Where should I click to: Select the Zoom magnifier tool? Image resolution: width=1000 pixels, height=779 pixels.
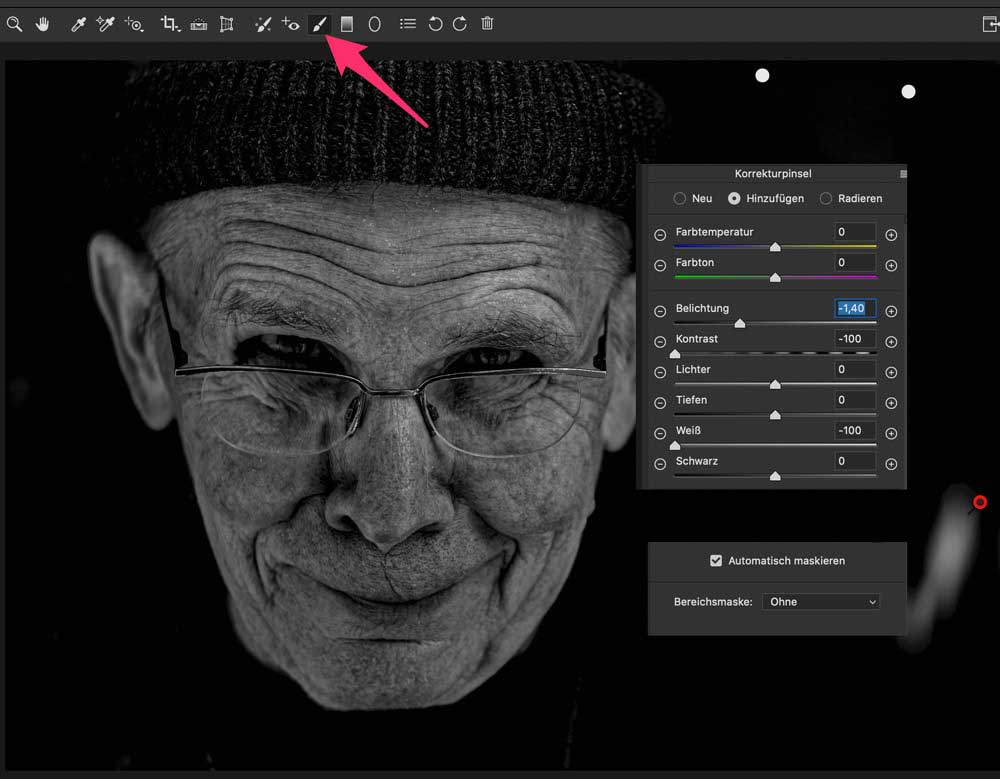[x=14, y=24]
